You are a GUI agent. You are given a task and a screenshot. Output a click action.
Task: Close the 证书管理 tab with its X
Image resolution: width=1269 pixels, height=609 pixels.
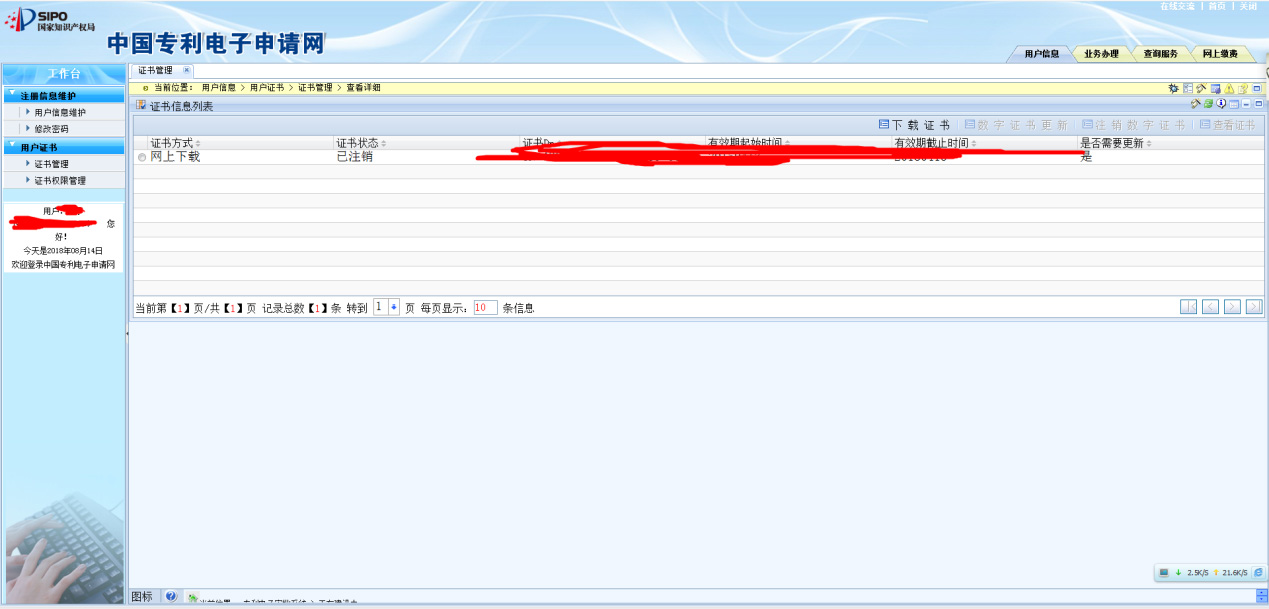click(x=186, y=71)
